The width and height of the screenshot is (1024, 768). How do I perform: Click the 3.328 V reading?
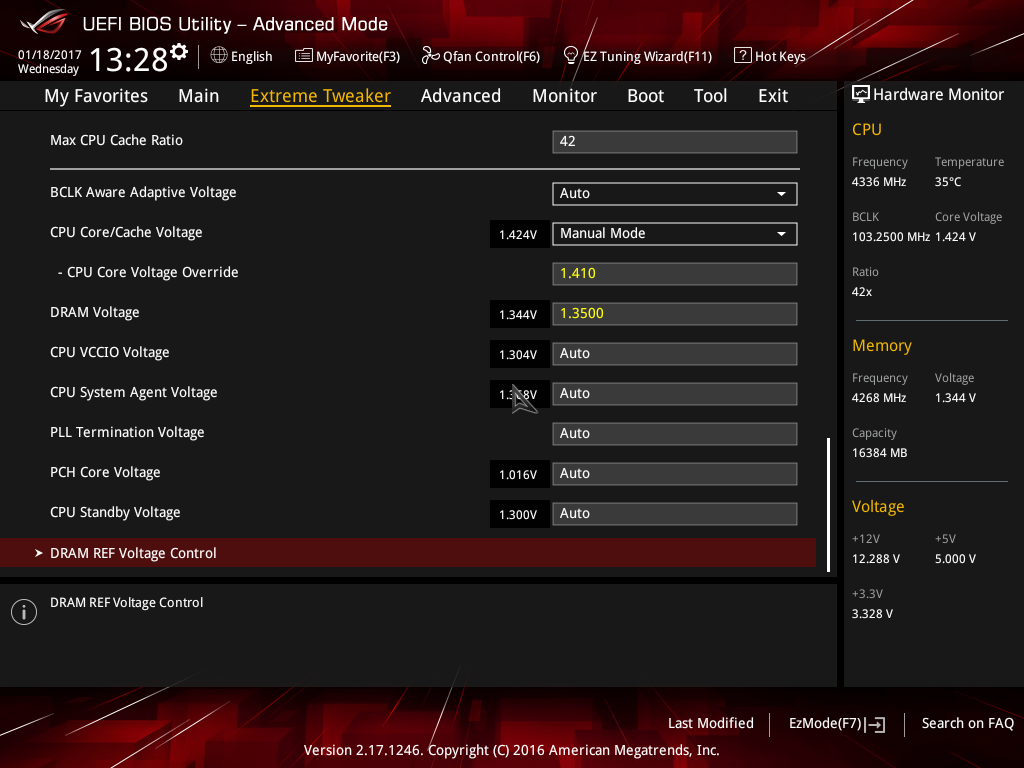pos(872,614)
